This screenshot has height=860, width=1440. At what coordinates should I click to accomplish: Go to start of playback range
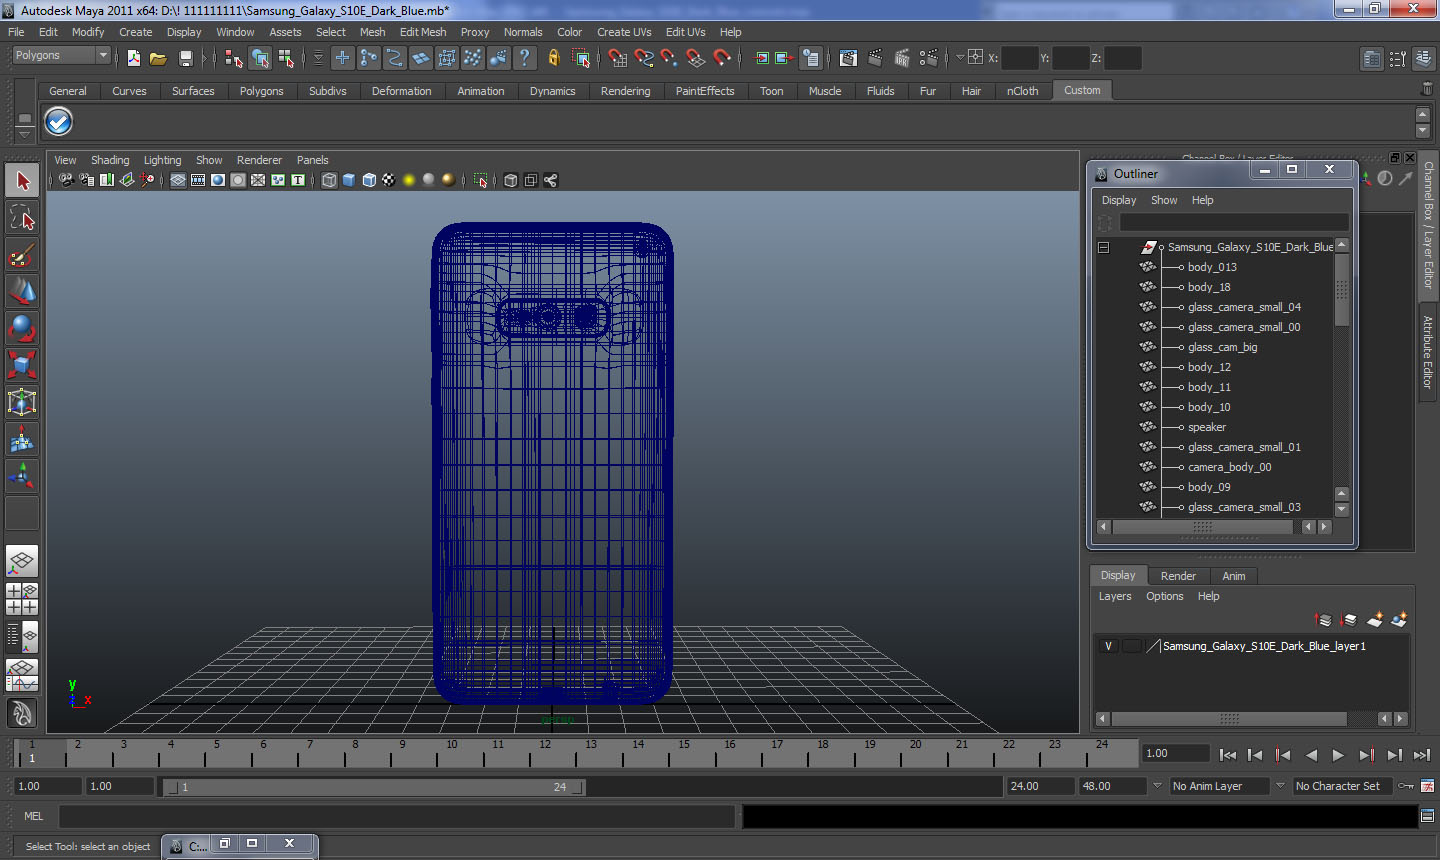[1228, 755]
